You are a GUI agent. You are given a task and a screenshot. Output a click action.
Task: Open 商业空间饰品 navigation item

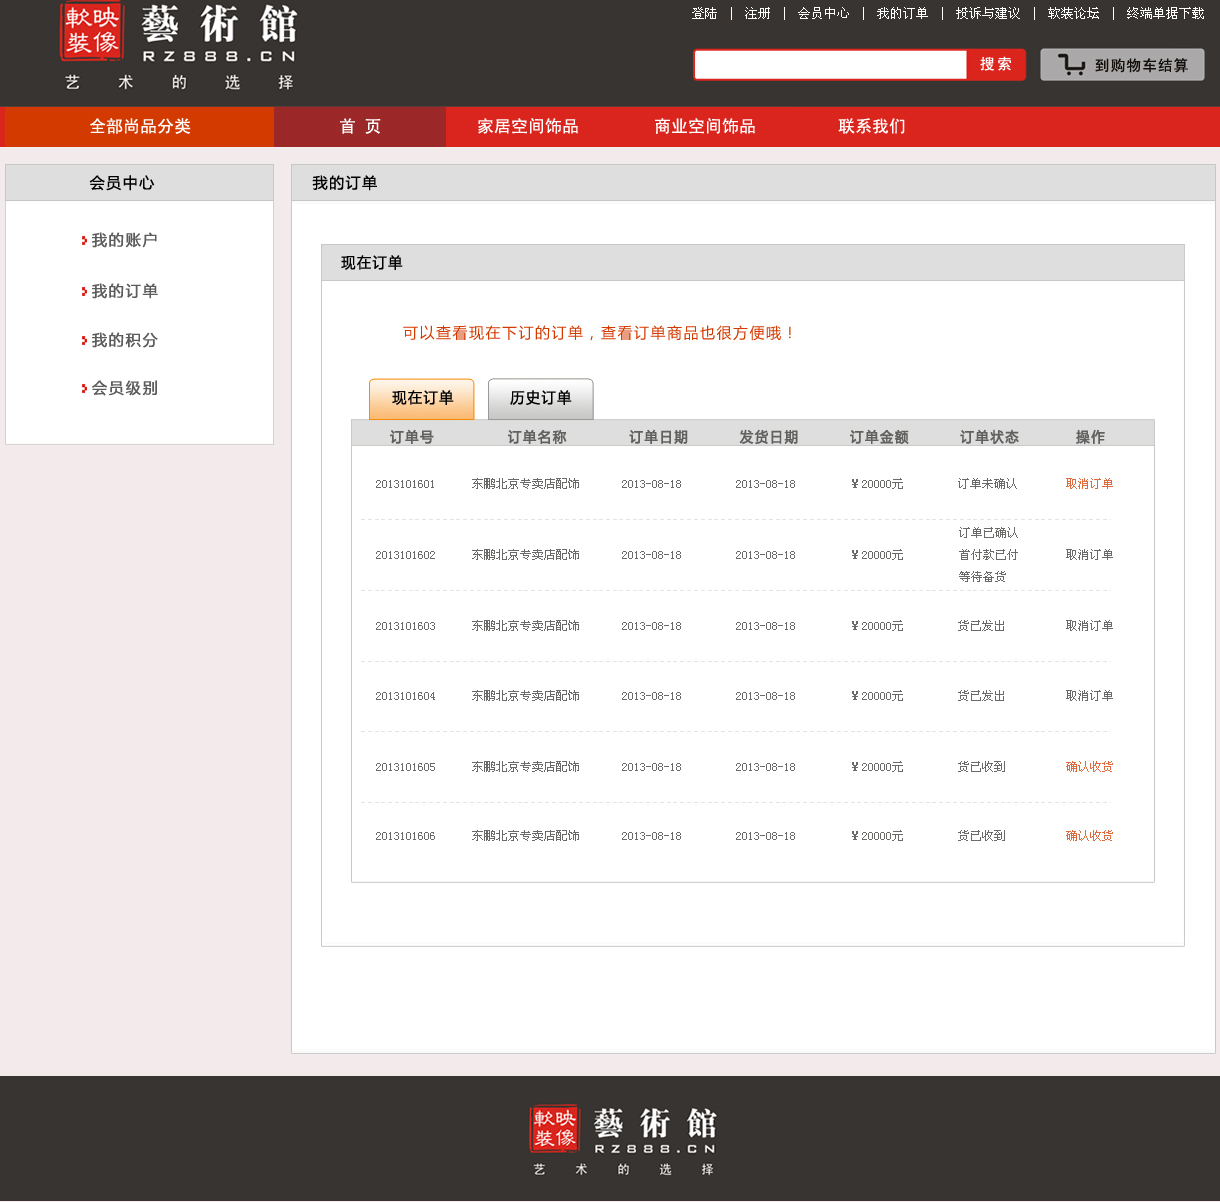click(705, 127)
